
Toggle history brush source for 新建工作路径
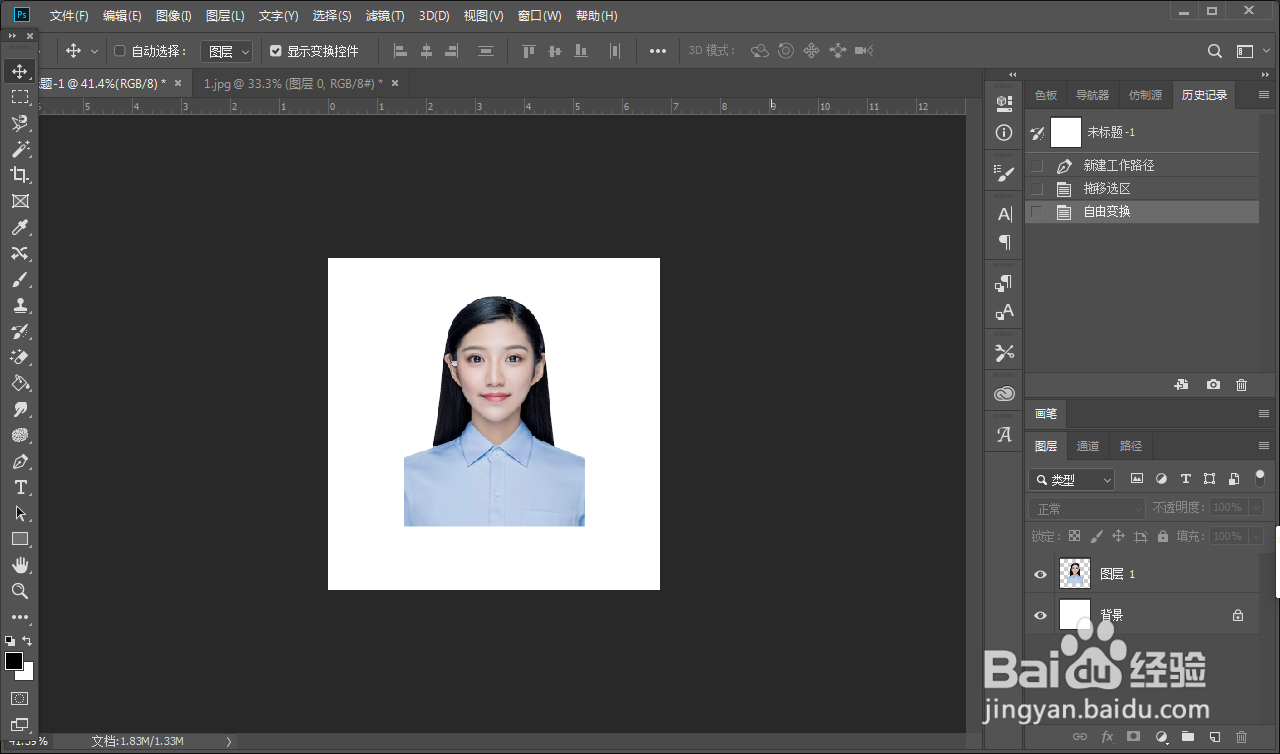click(x=1037, y=165)
